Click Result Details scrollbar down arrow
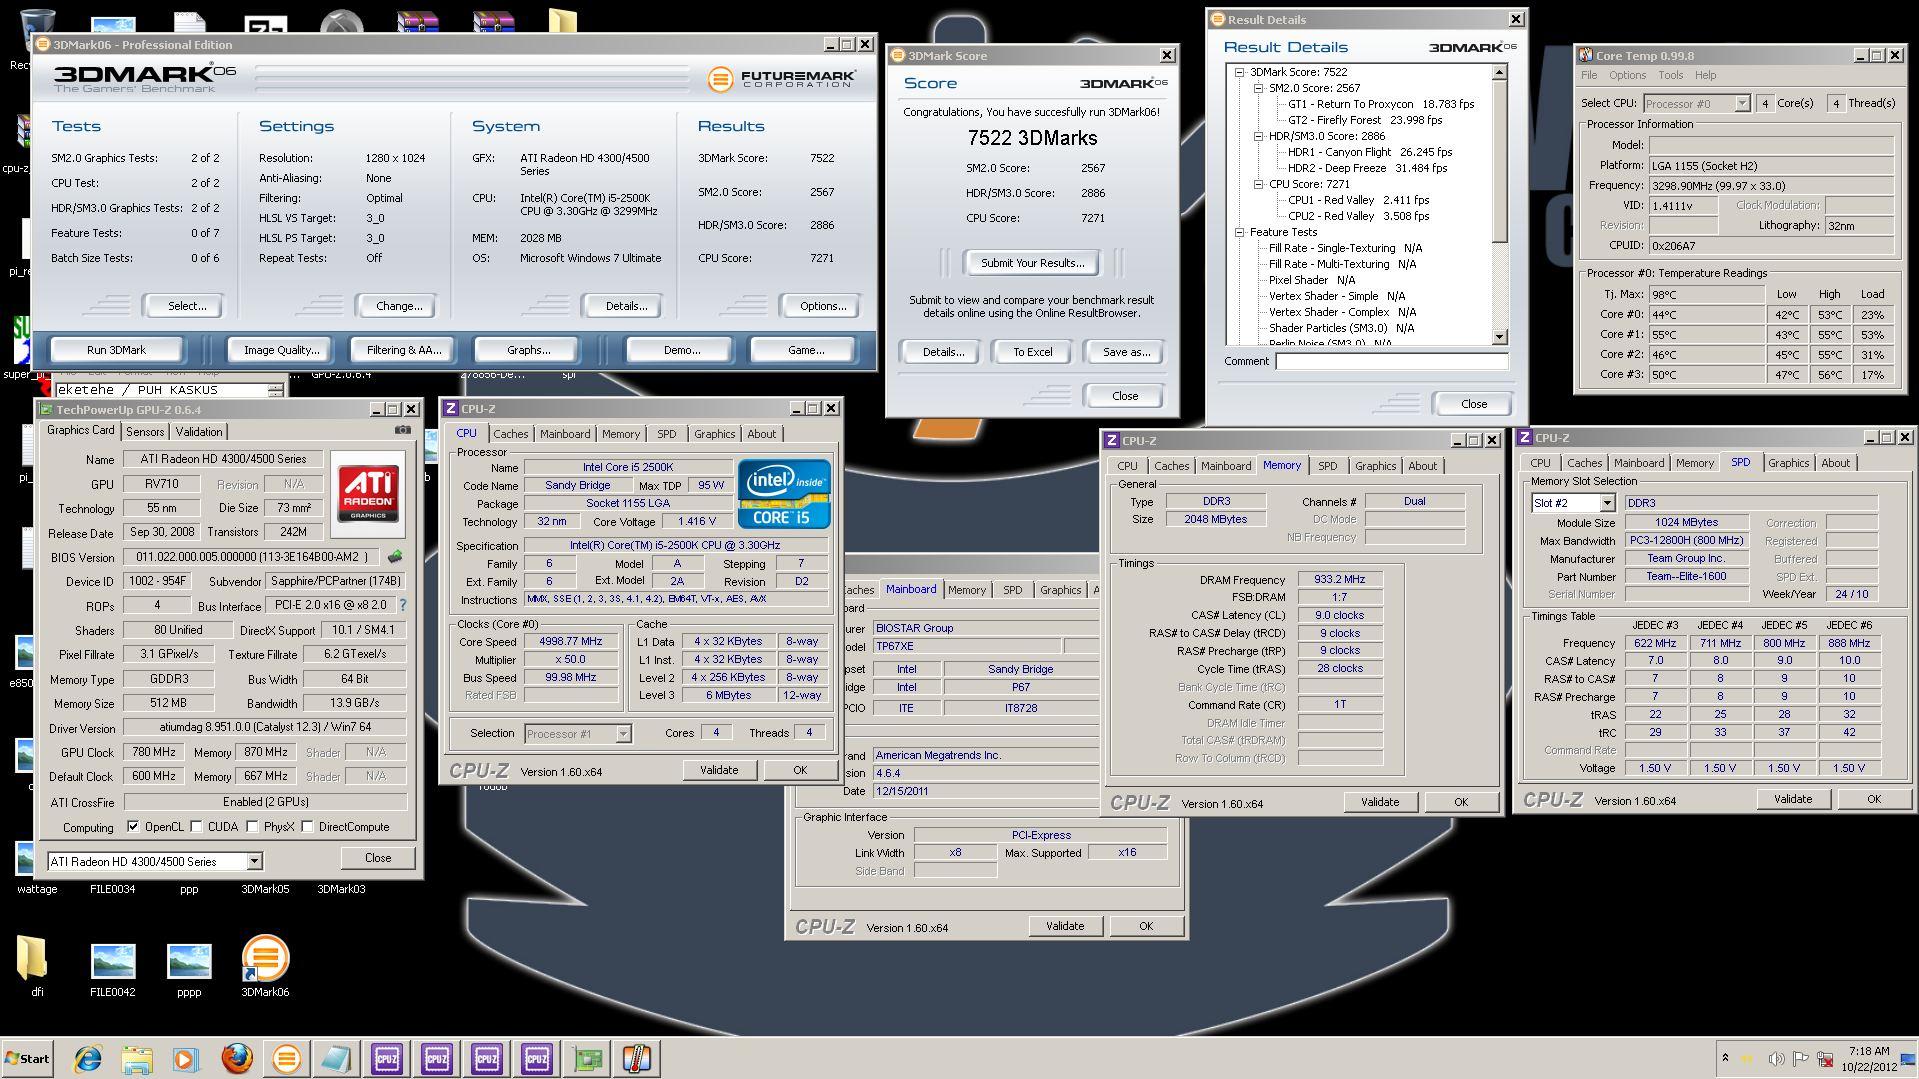1919x1079 pixels. pos(1499,337)
